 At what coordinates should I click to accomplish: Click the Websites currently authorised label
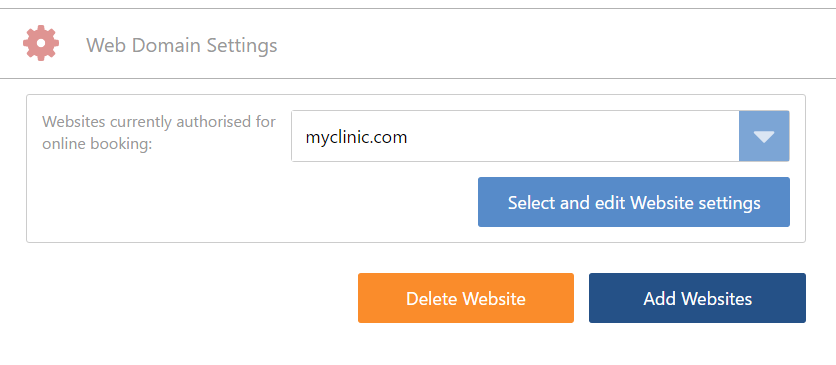[159, 133]
